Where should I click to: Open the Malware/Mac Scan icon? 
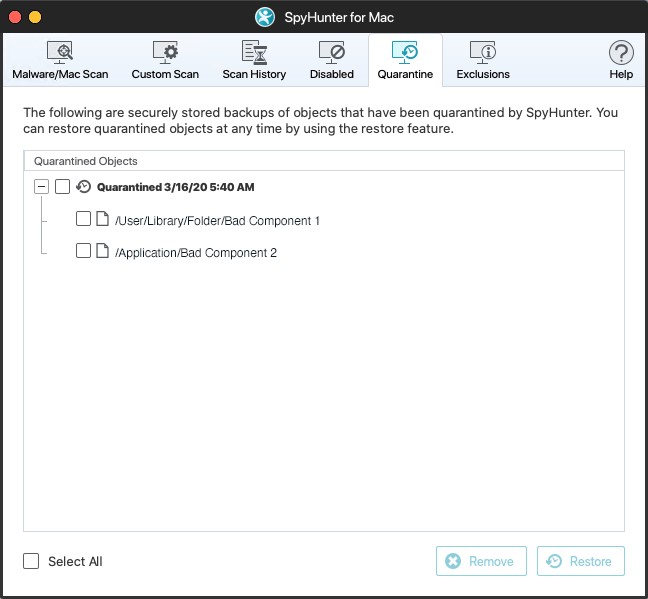[60, 53]
